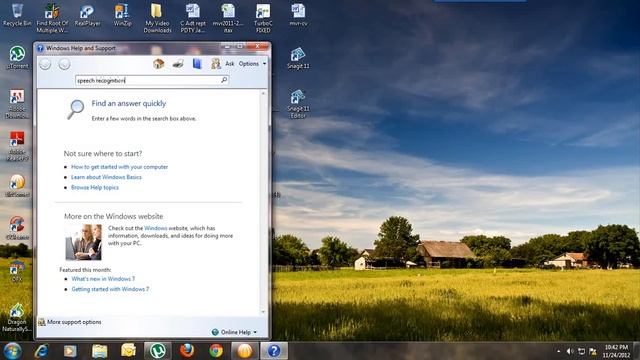Open Windows Explorer from taskbar

tap(99, 351)
